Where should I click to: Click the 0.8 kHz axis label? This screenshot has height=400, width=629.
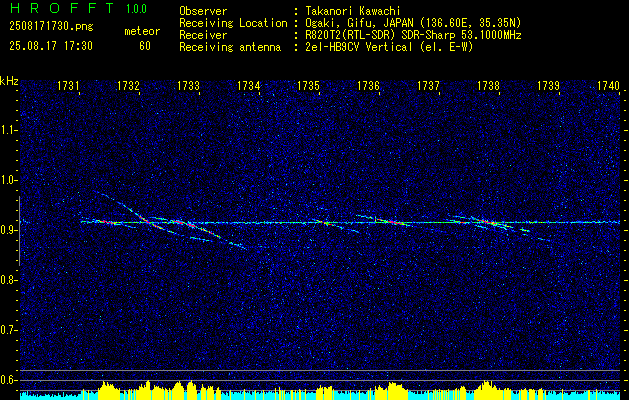tap(8, 280)
